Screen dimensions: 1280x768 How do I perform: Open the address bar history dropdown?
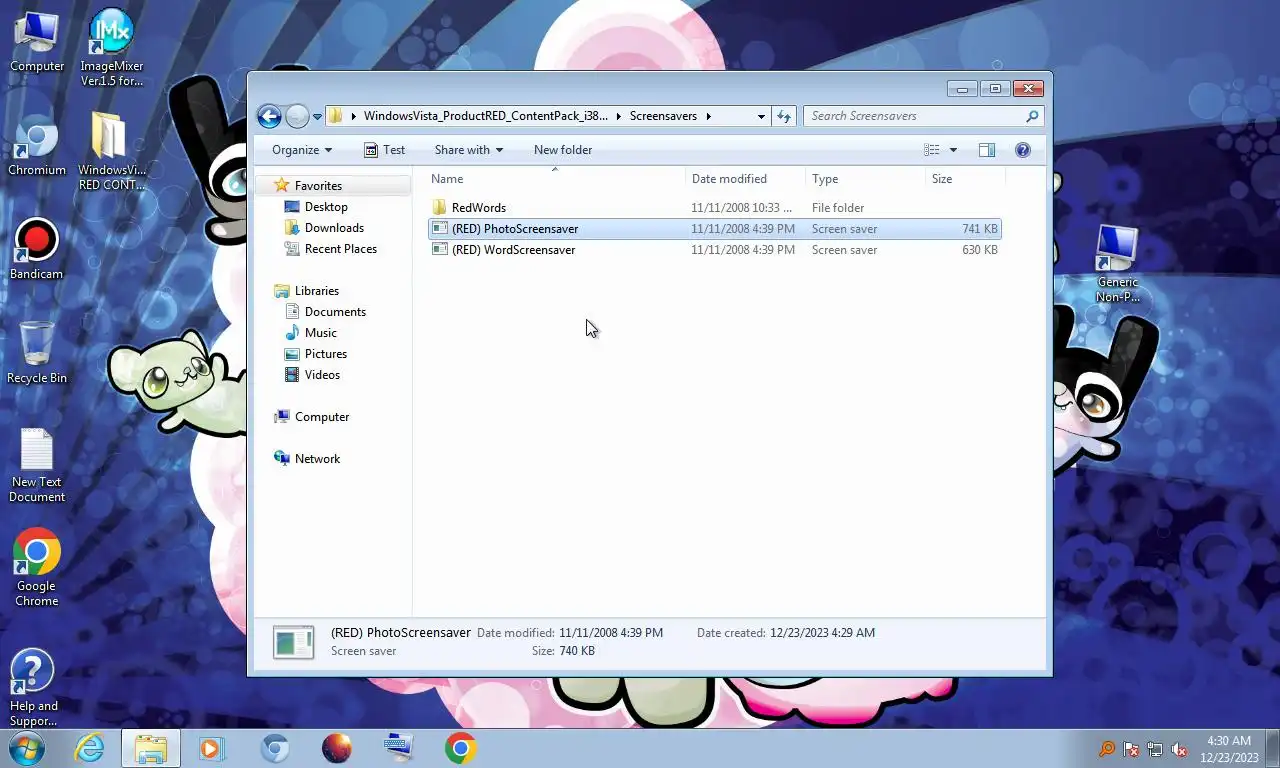(761, 116)
